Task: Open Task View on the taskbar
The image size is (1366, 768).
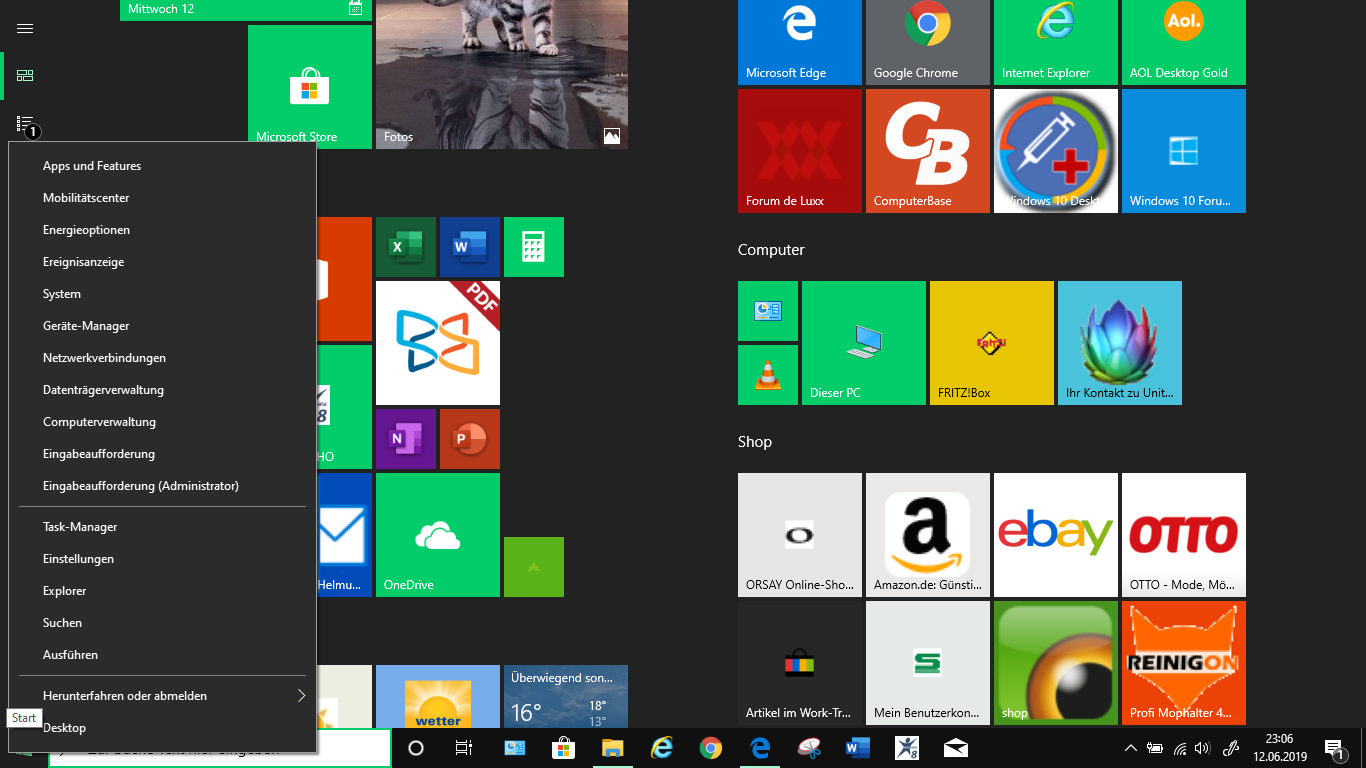Action: pos(464,748)
